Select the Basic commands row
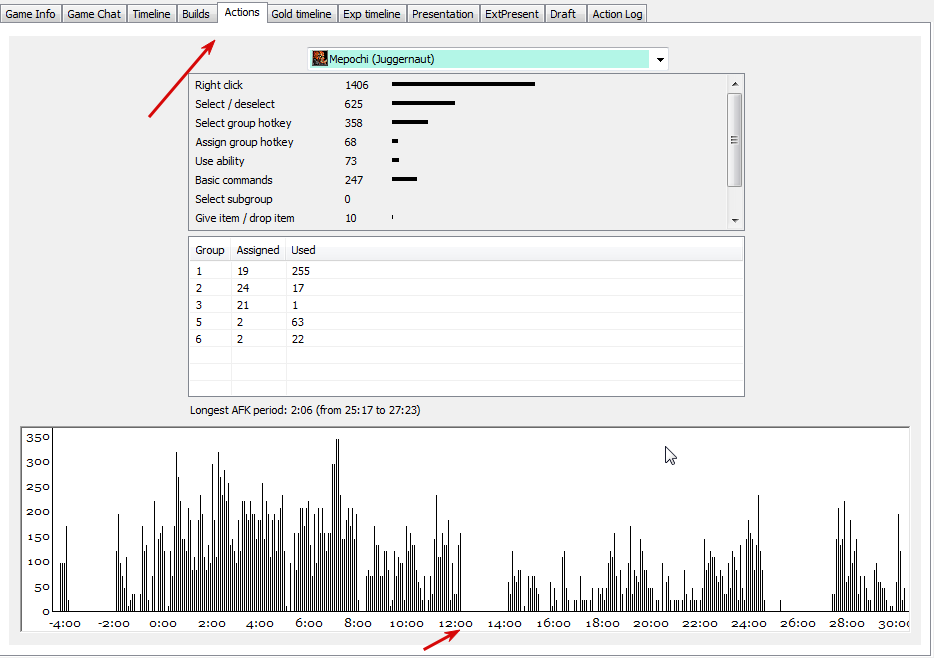Image resolution: width=934 pixels, height=658 pixels. click(x=457, y=180)
